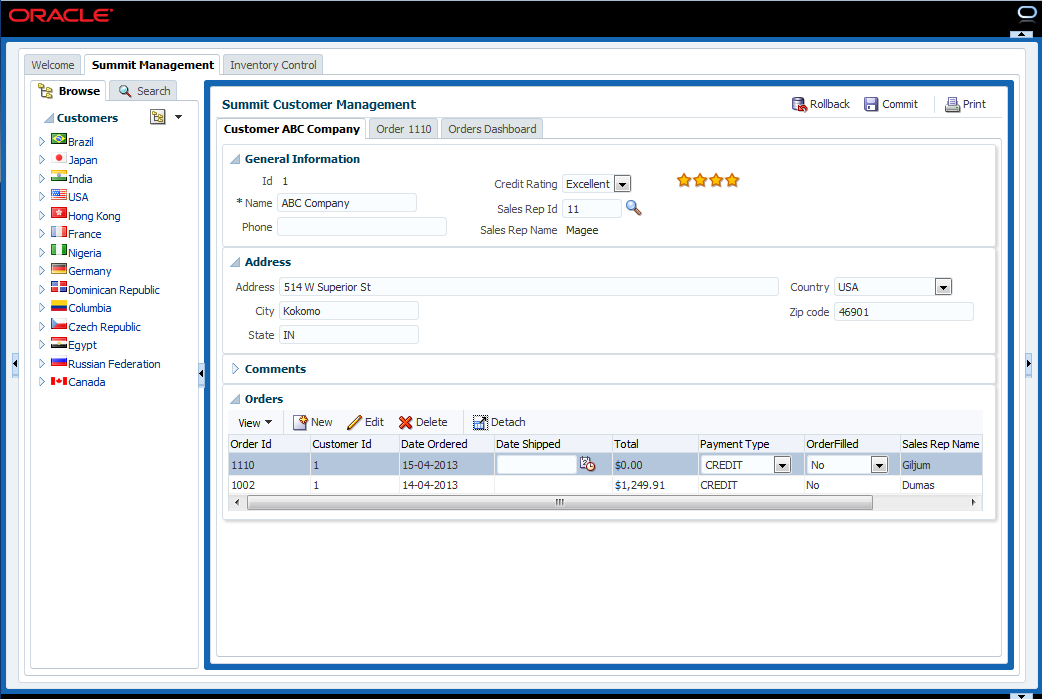The height and width of the screenshot is (699, 1042).
Task: Open the Date Shipped calendar picker icon
Action: (587, 464)
